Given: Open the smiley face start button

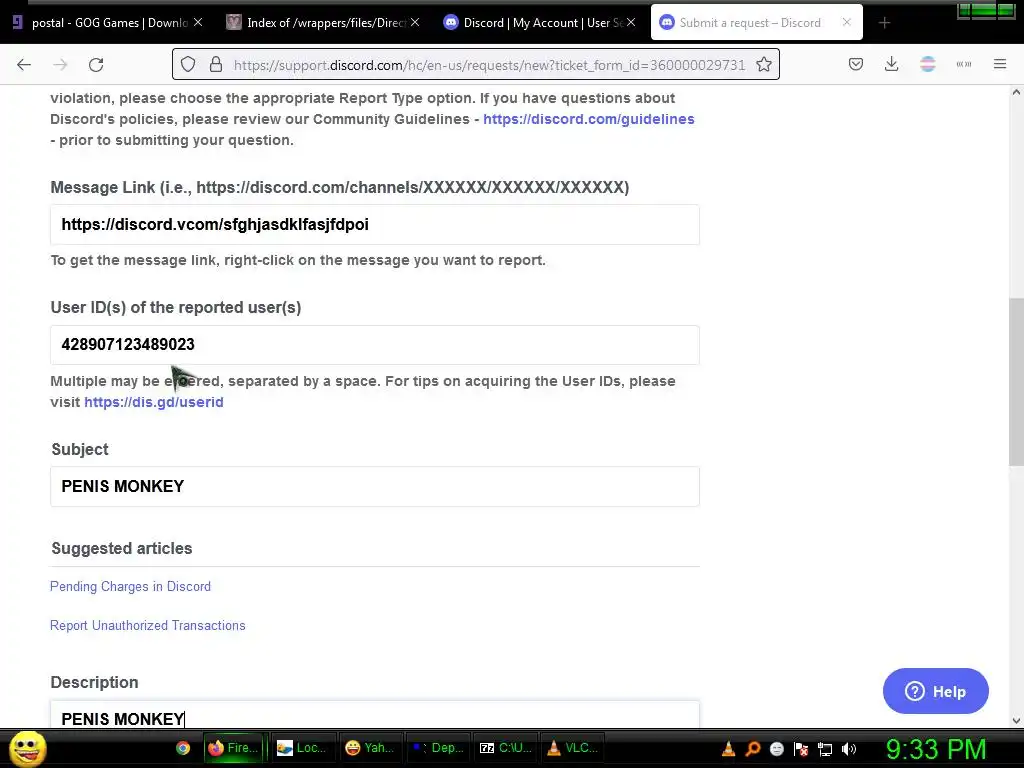Looking at the screenshot, I should click(x=27, y=748).
